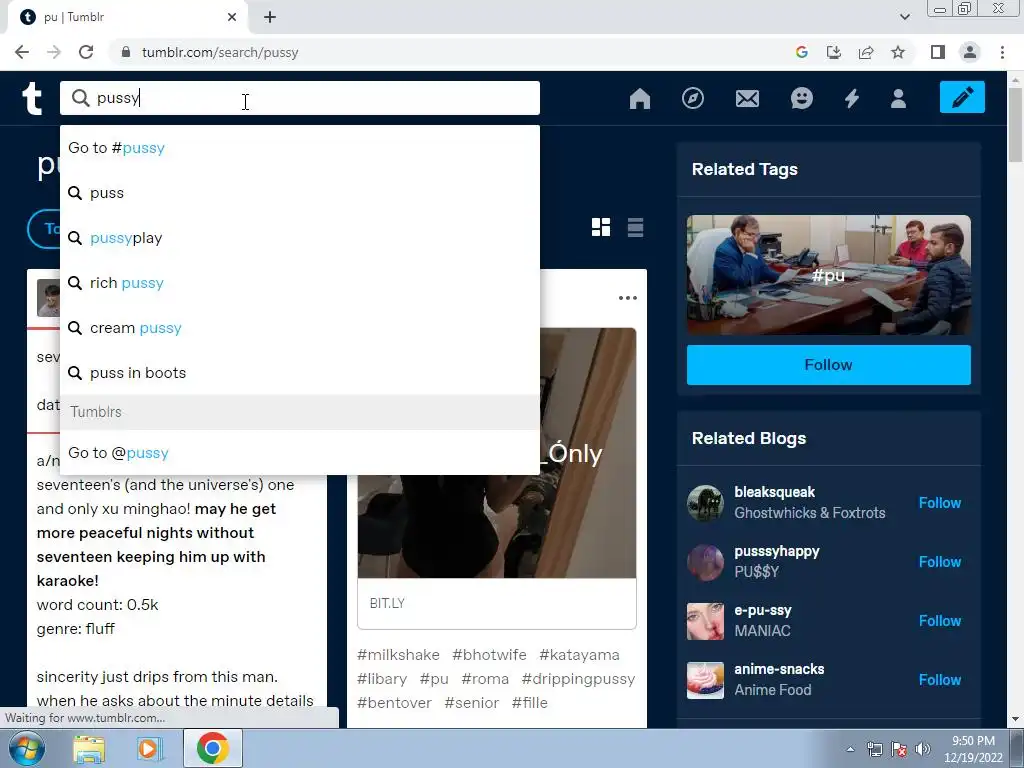This screenshot has height=768, width=1024.
Task: Open the #senior tag link
Action: tap(472, 703)
